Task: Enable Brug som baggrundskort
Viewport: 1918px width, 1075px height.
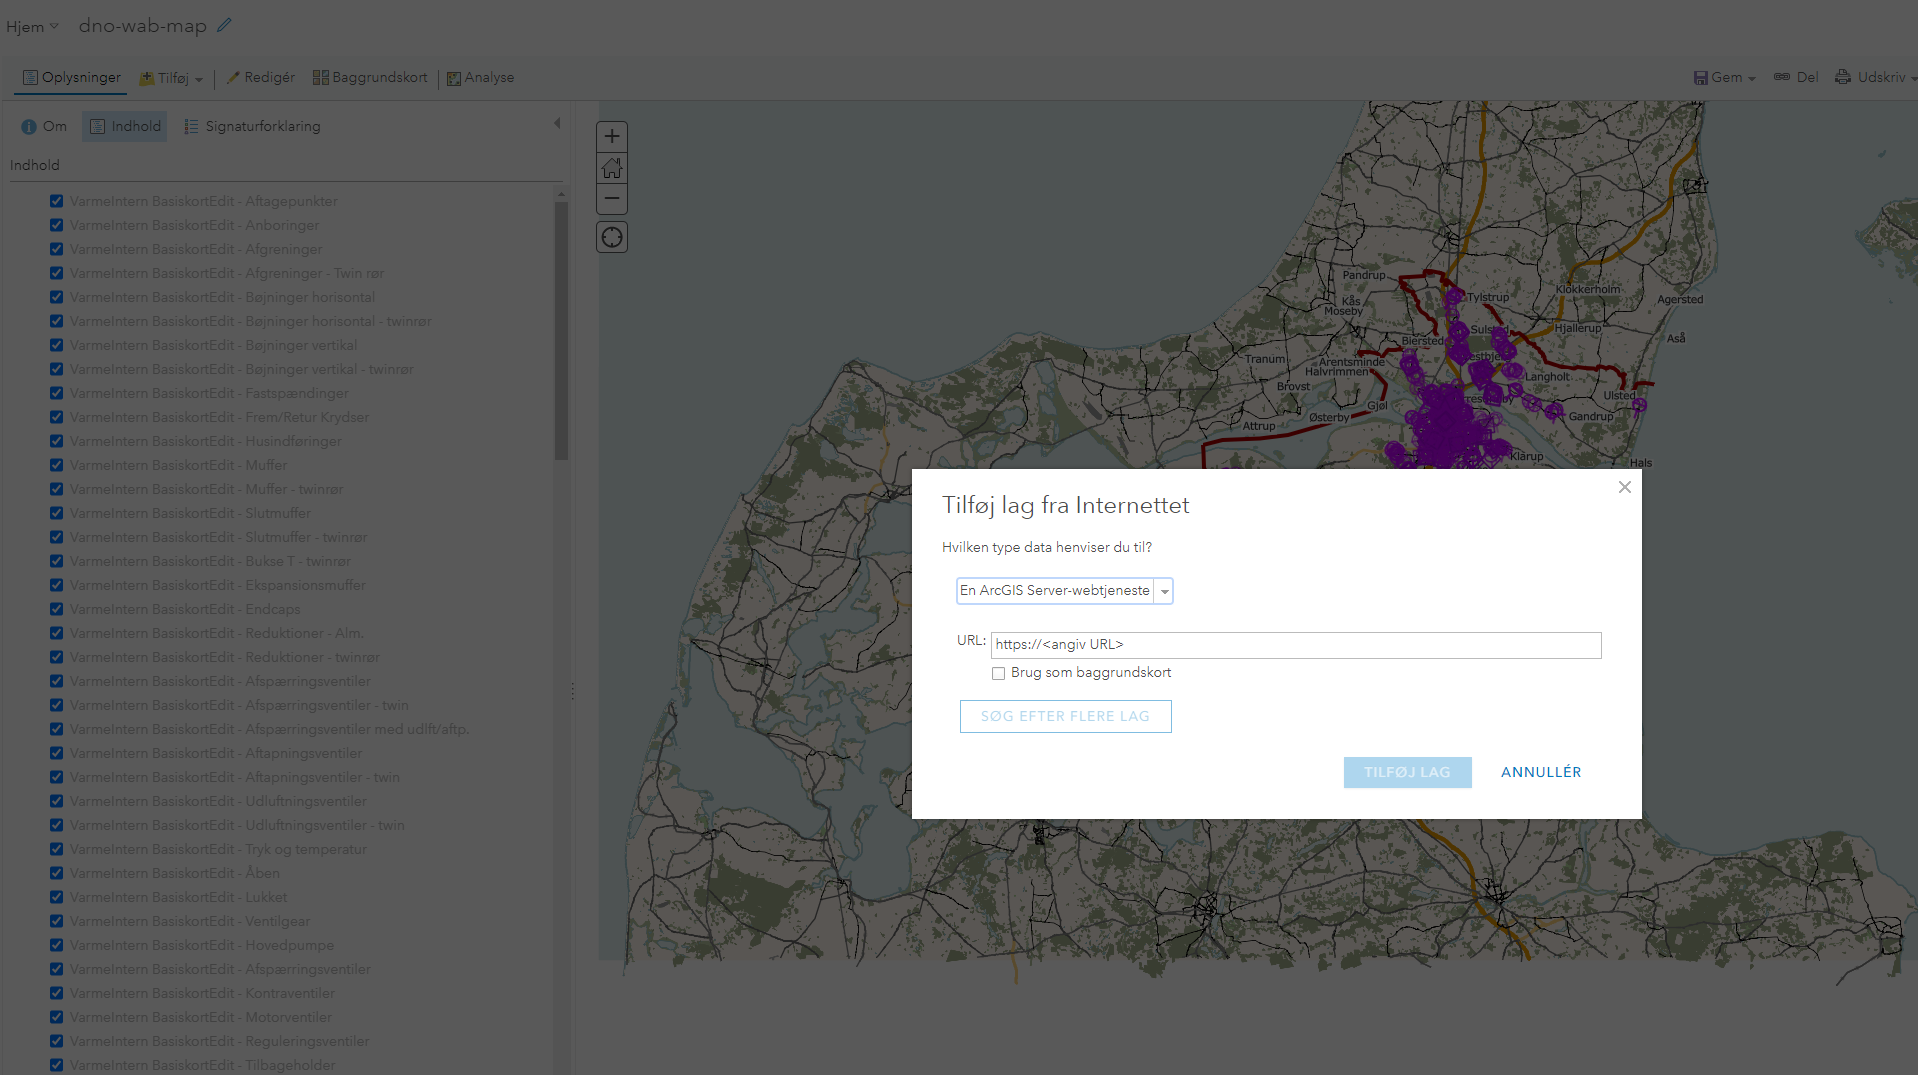Action: click(x=998, y=673)
